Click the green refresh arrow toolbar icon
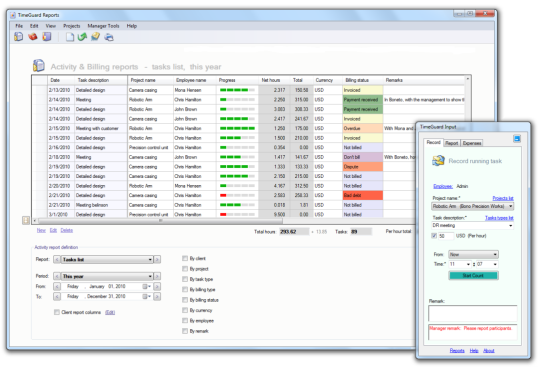The height and width of the screenshot is (369, 540). (82, 37)
